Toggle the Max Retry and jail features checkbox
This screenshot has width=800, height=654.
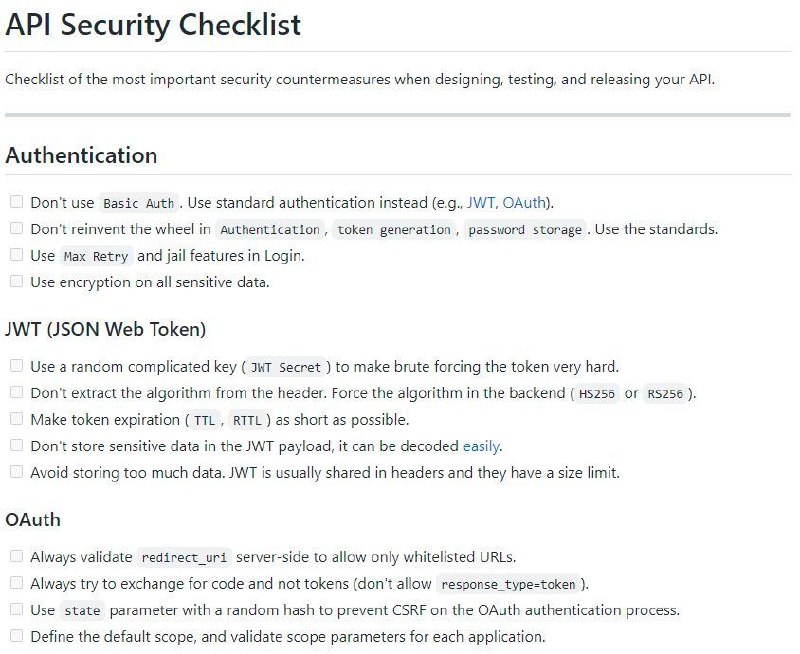tap(16, 255)
